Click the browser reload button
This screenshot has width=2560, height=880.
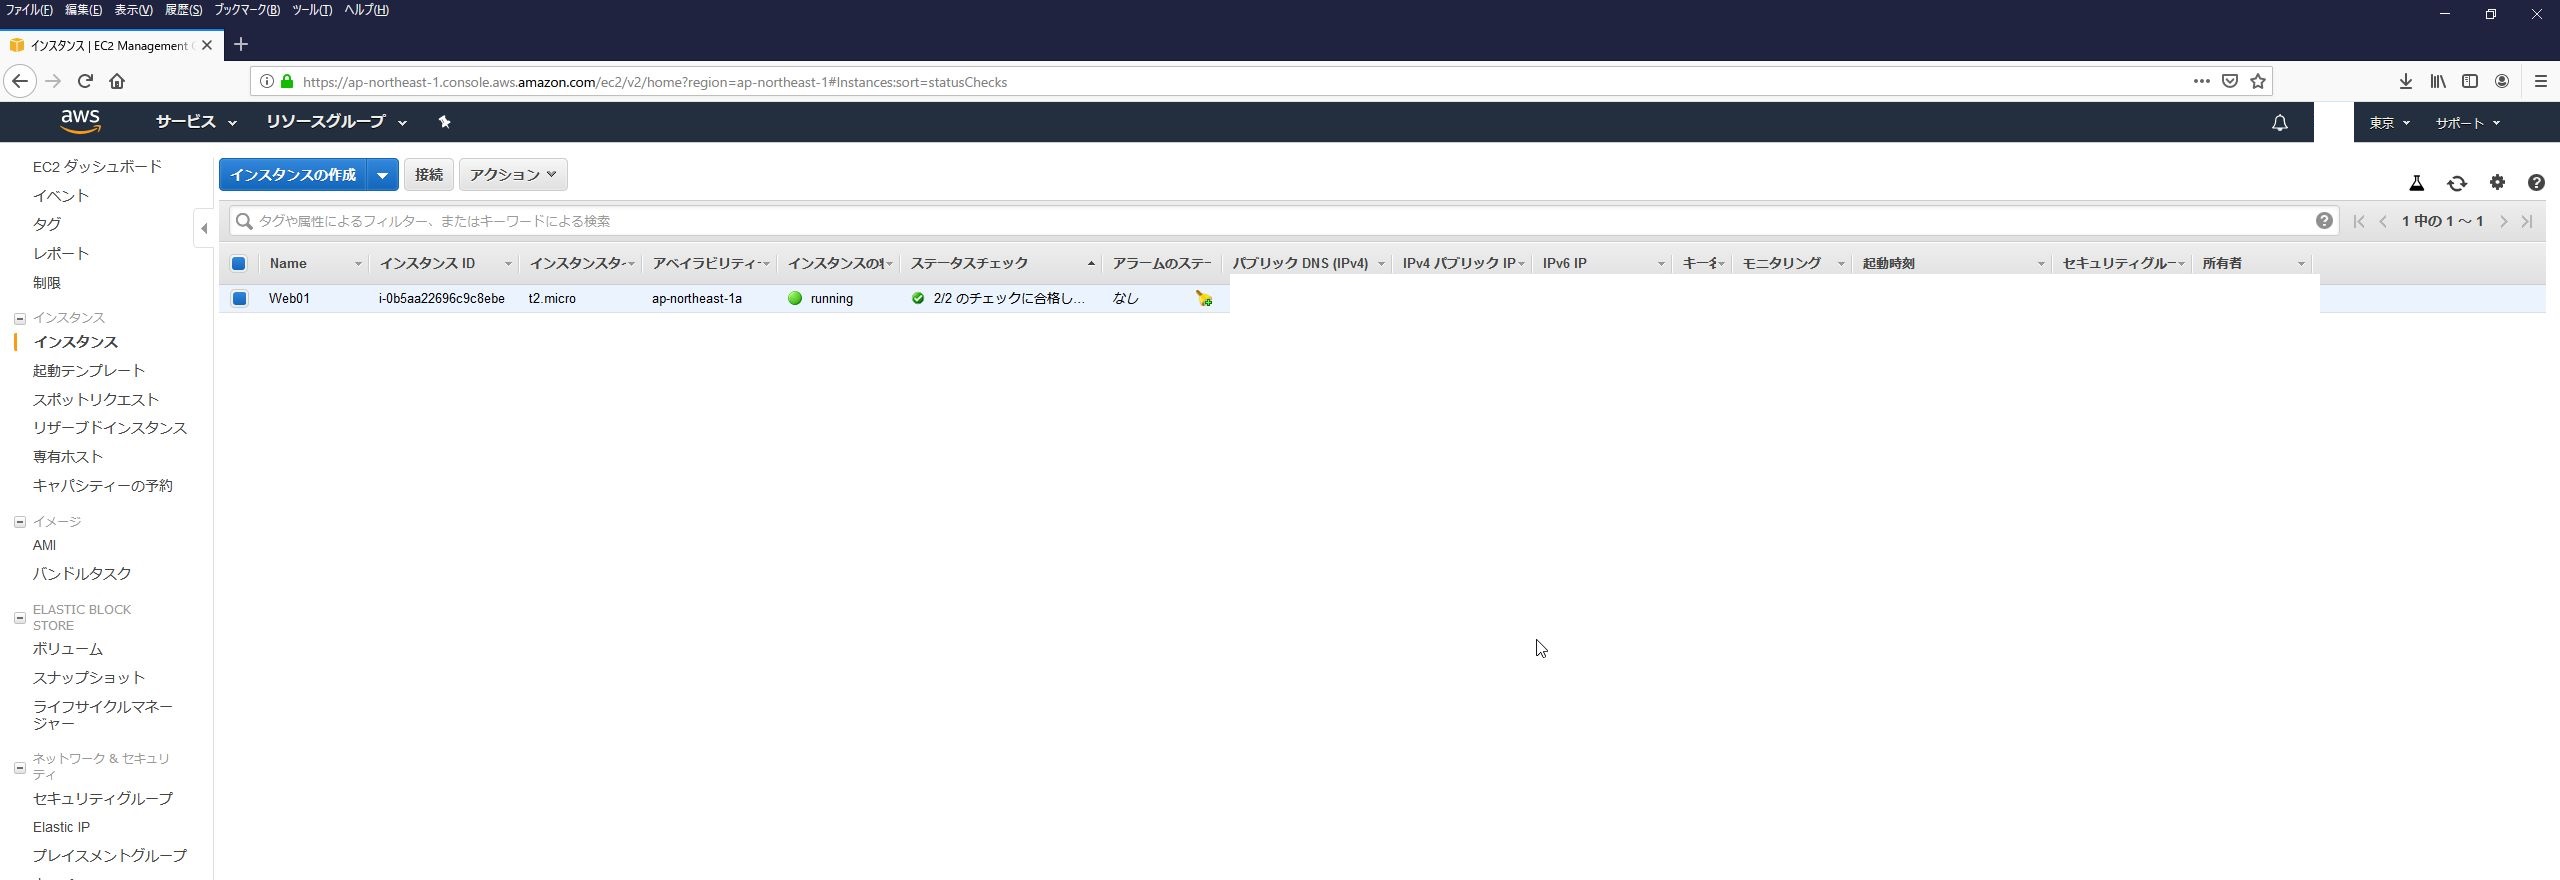point(85,81)
